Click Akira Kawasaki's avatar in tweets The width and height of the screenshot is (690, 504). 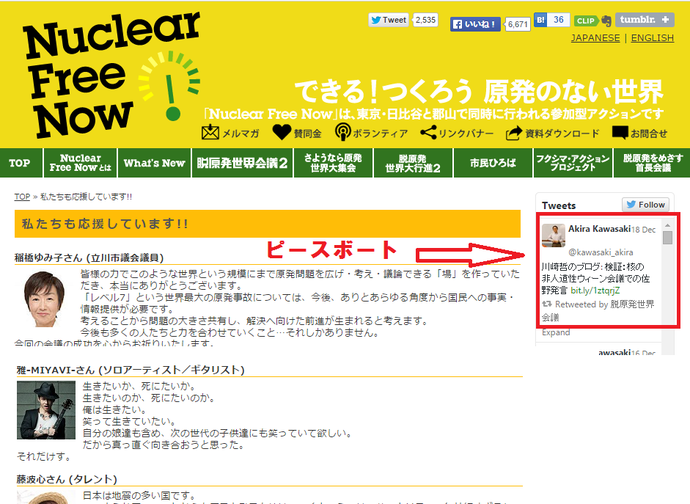click(x=553, y=235)
